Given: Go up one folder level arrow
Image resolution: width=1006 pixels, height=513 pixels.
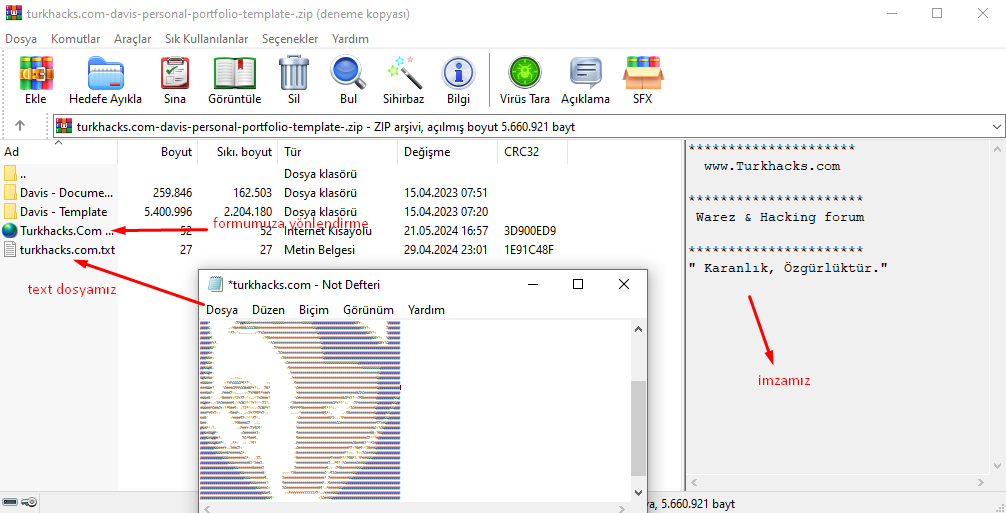Looking at the screenshot, I should (20, 126).
